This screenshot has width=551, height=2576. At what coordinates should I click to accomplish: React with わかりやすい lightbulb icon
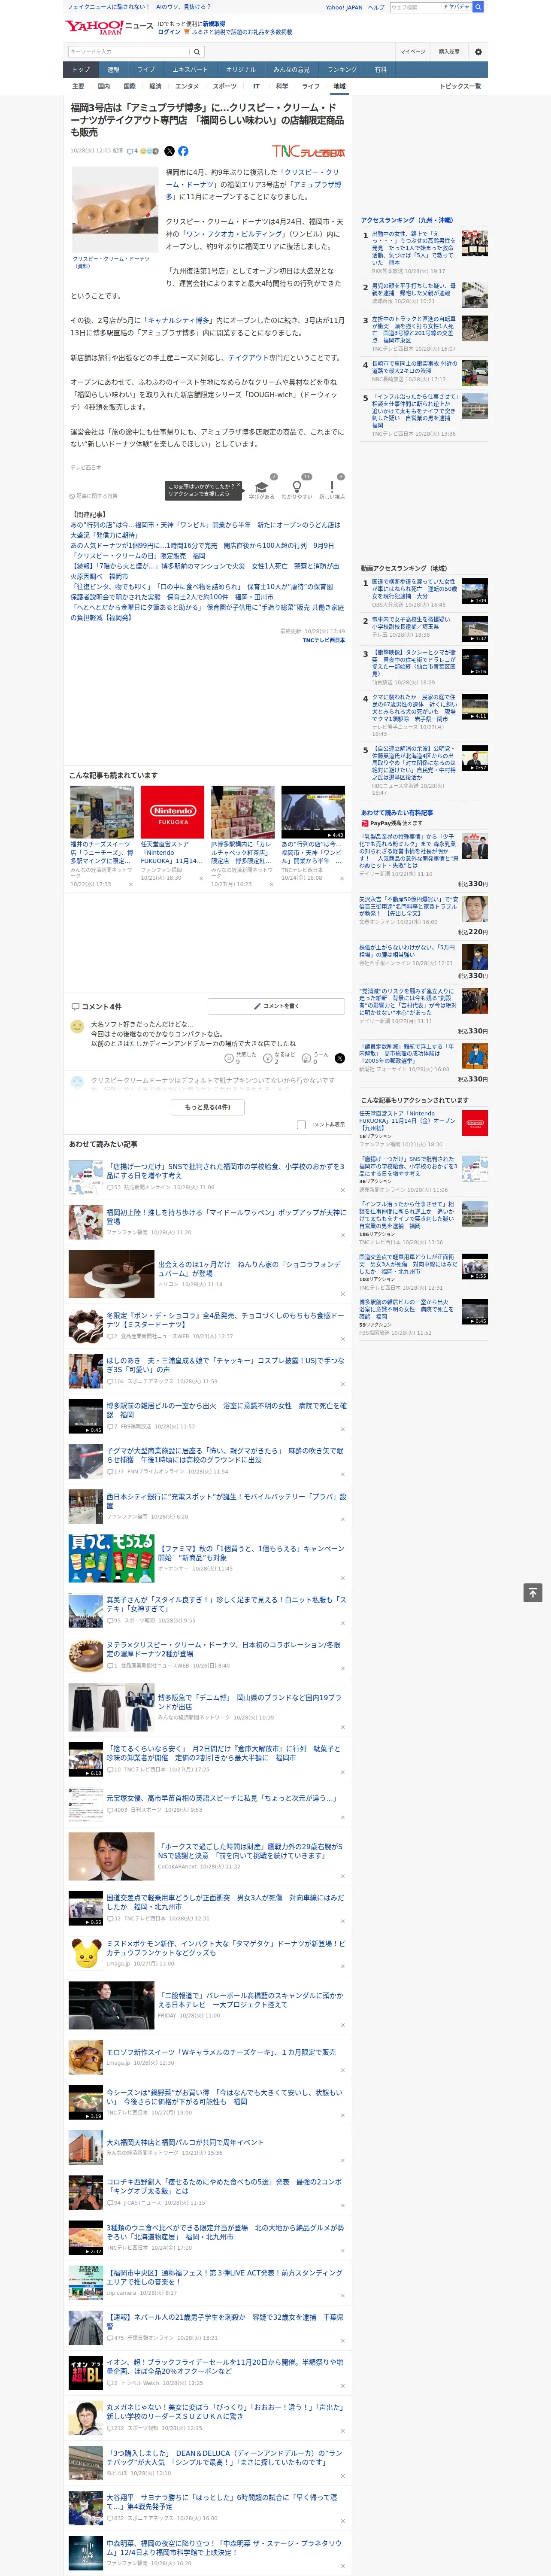(x=296, y=487)
